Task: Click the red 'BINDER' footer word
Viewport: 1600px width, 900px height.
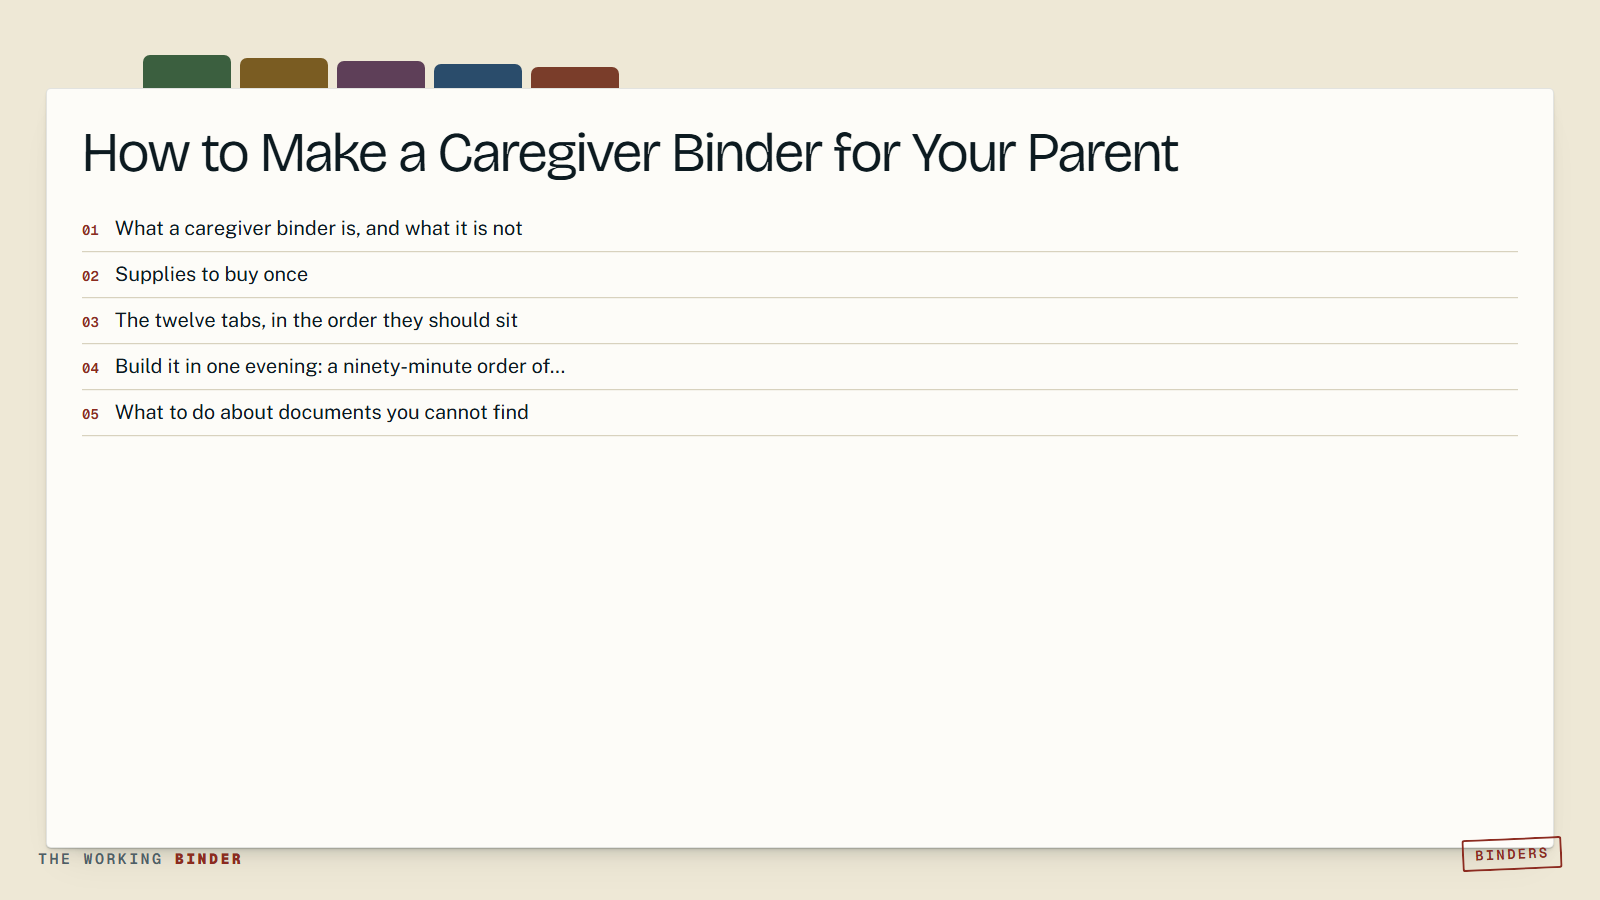Action: (x=208, y=859)
